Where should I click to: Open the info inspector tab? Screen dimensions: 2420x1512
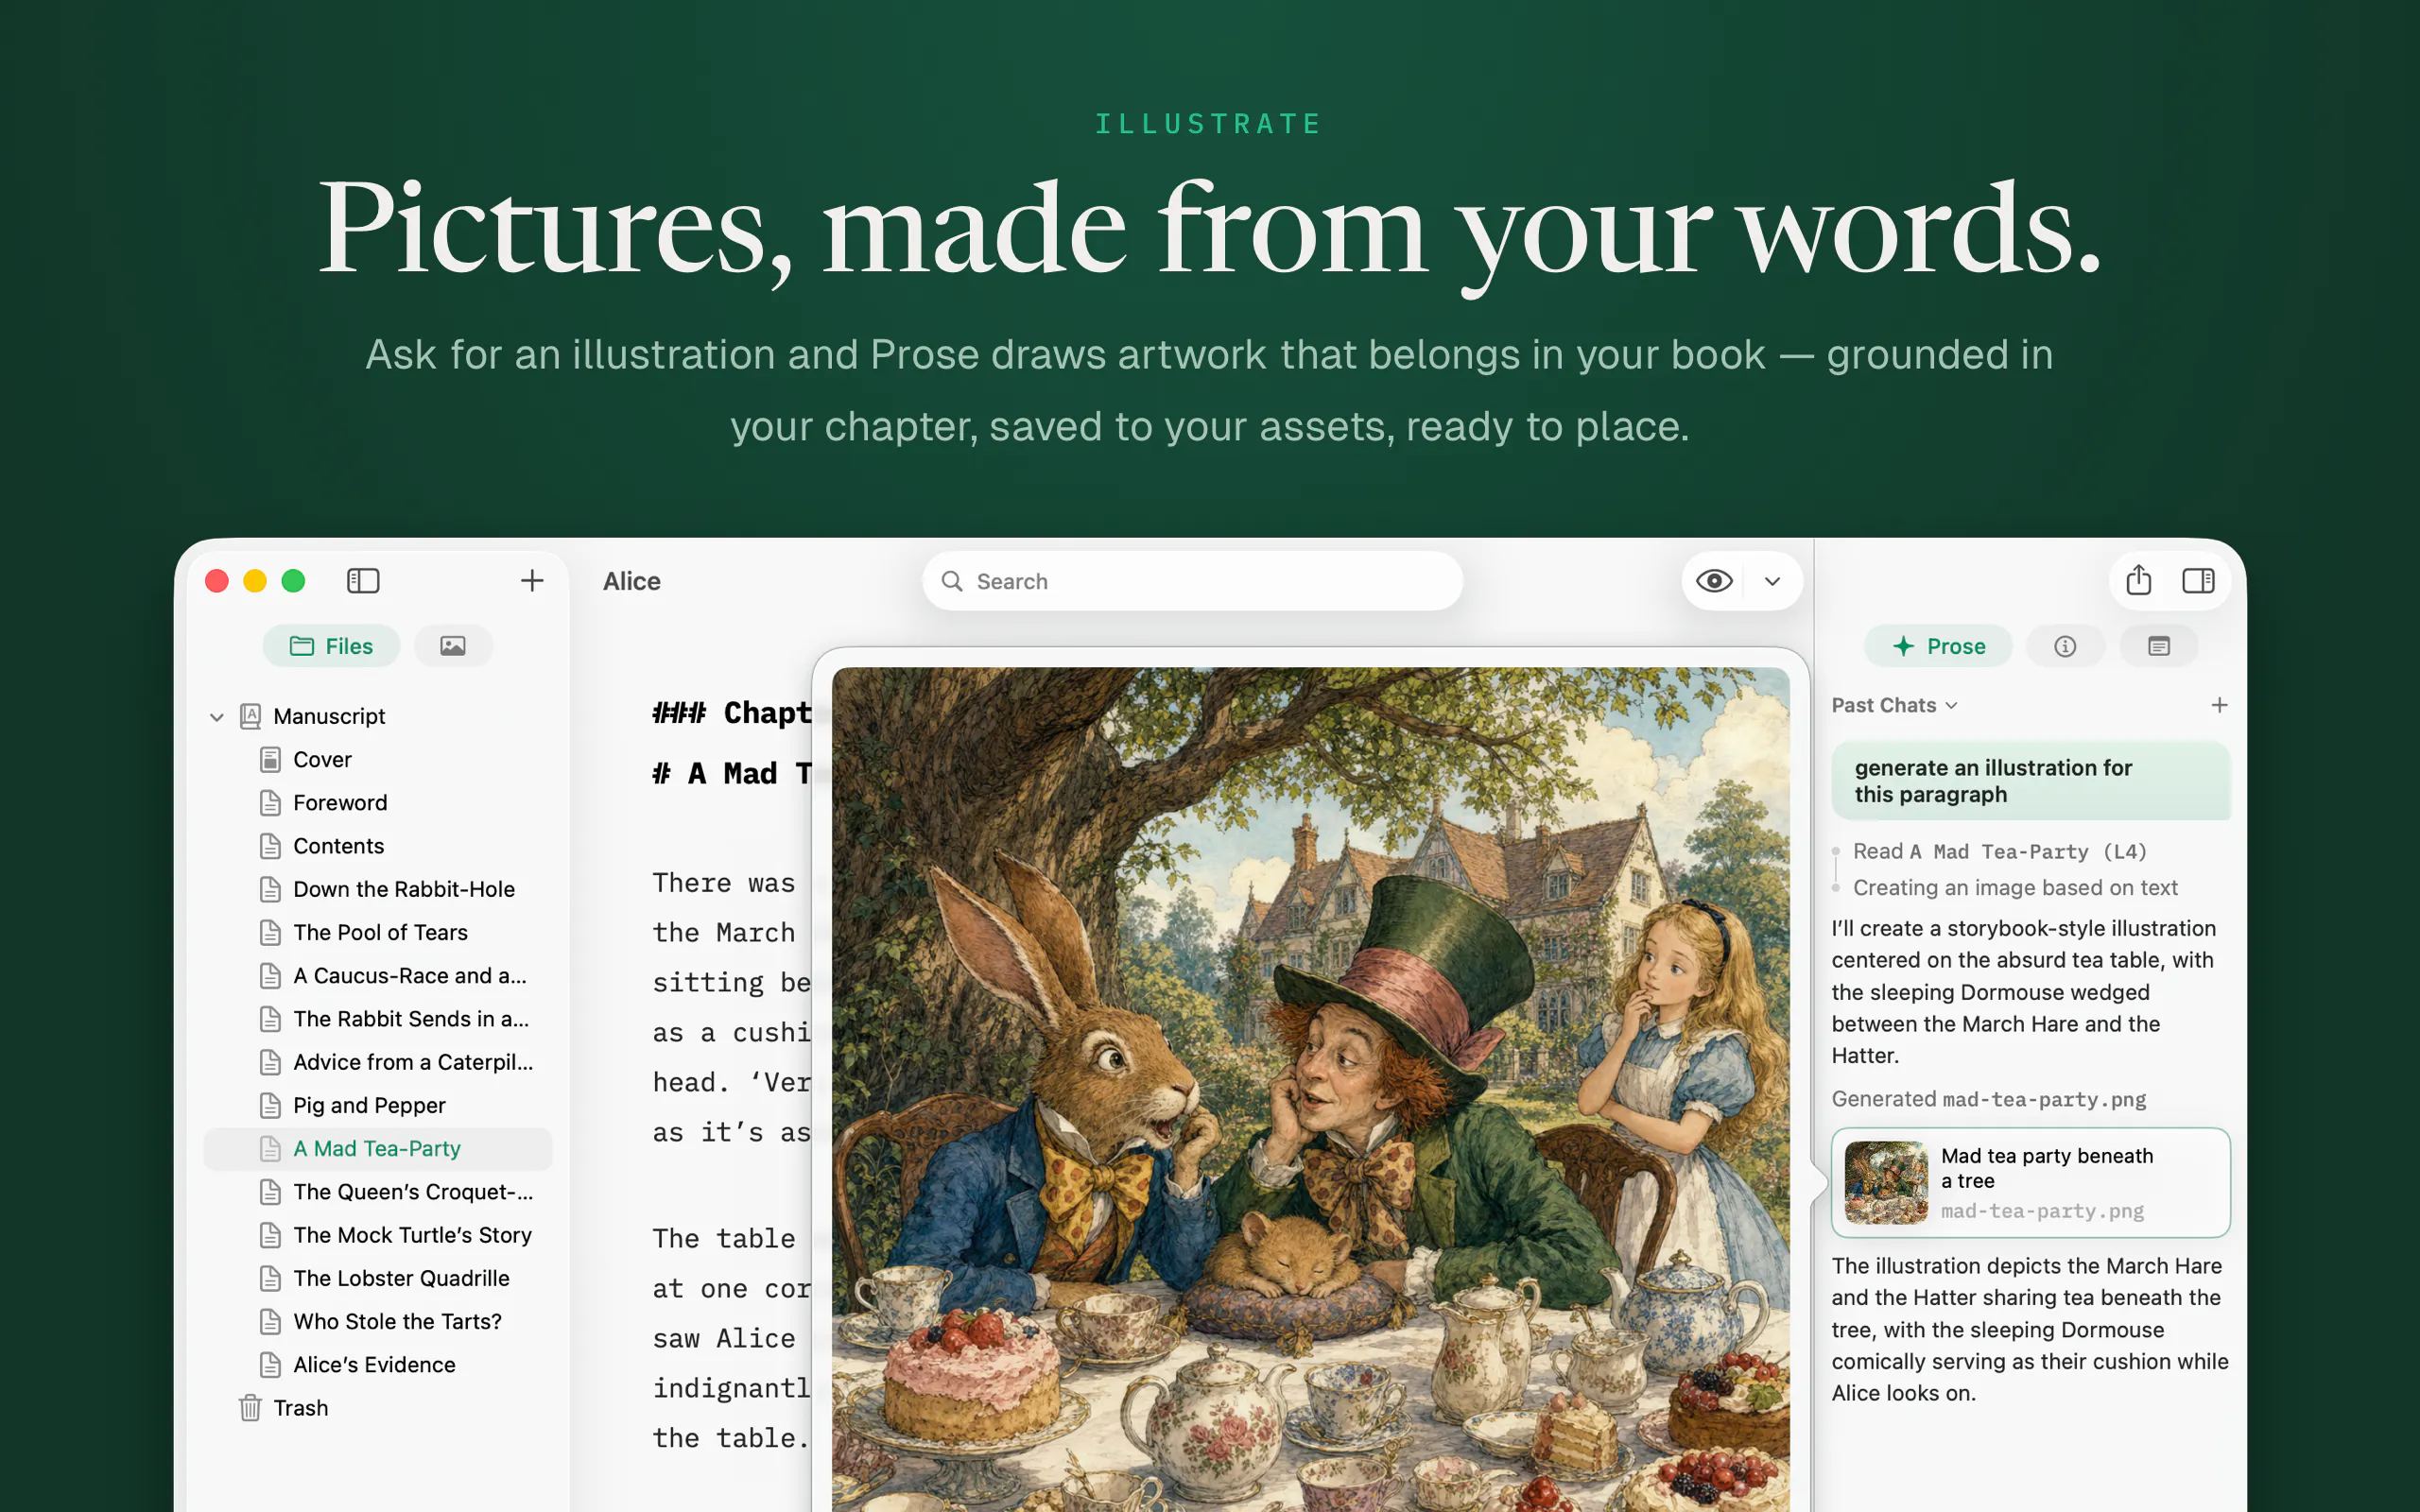point(2065,646)
